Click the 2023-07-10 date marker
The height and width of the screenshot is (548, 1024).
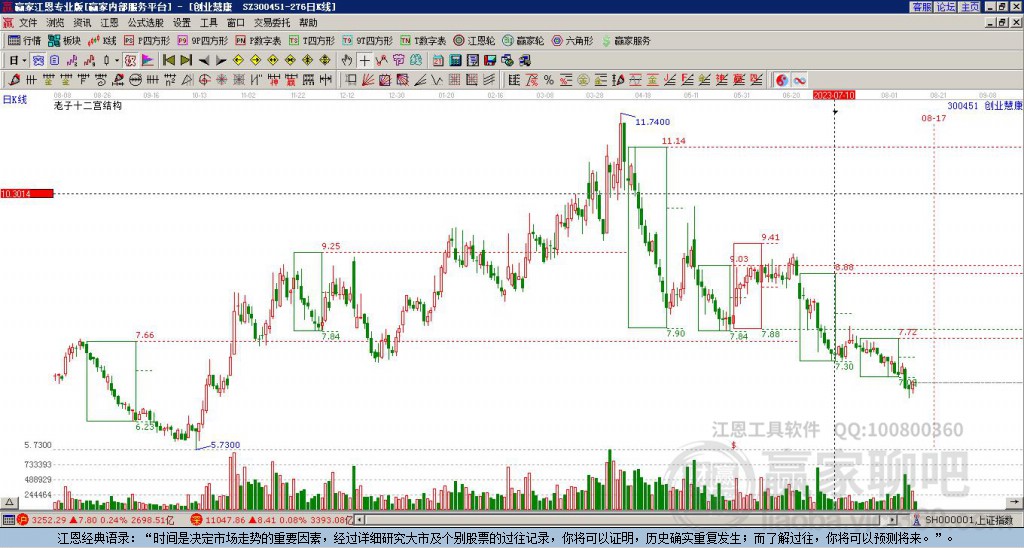pos(834,95)
